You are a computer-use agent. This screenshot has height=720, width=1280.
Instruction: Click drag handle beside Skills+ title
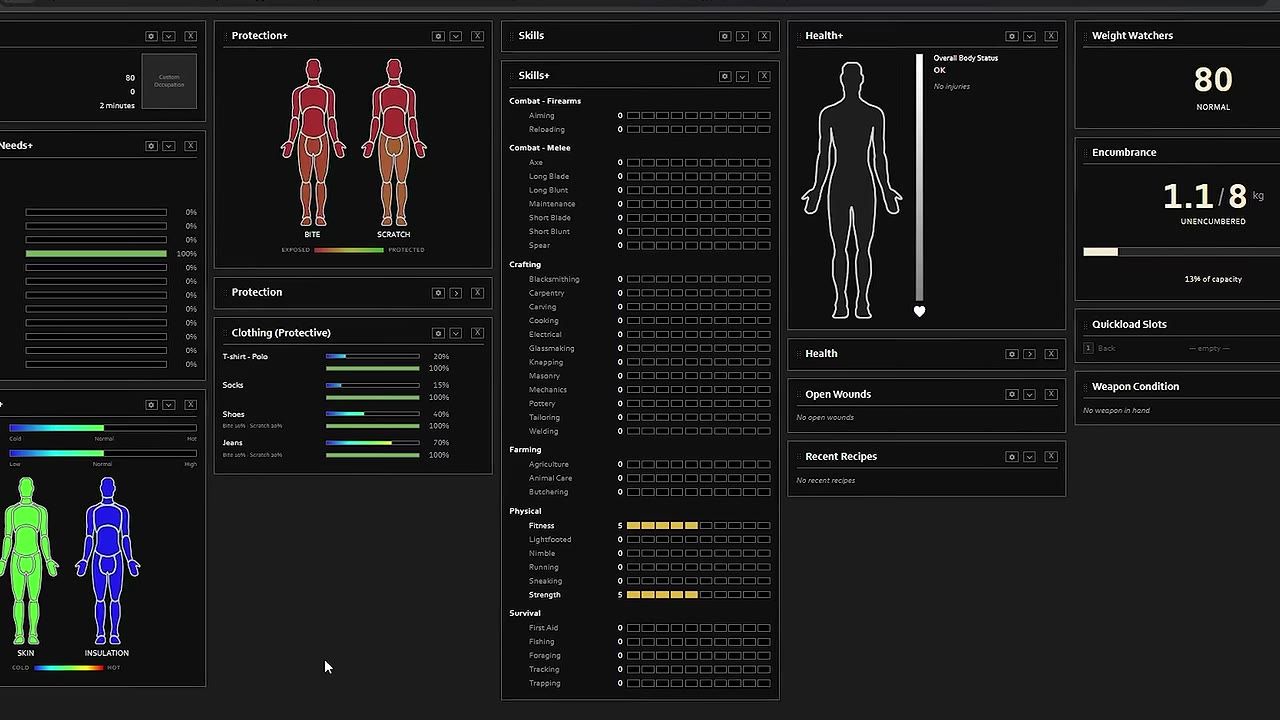pyautogui.click(x=512, y=76)
